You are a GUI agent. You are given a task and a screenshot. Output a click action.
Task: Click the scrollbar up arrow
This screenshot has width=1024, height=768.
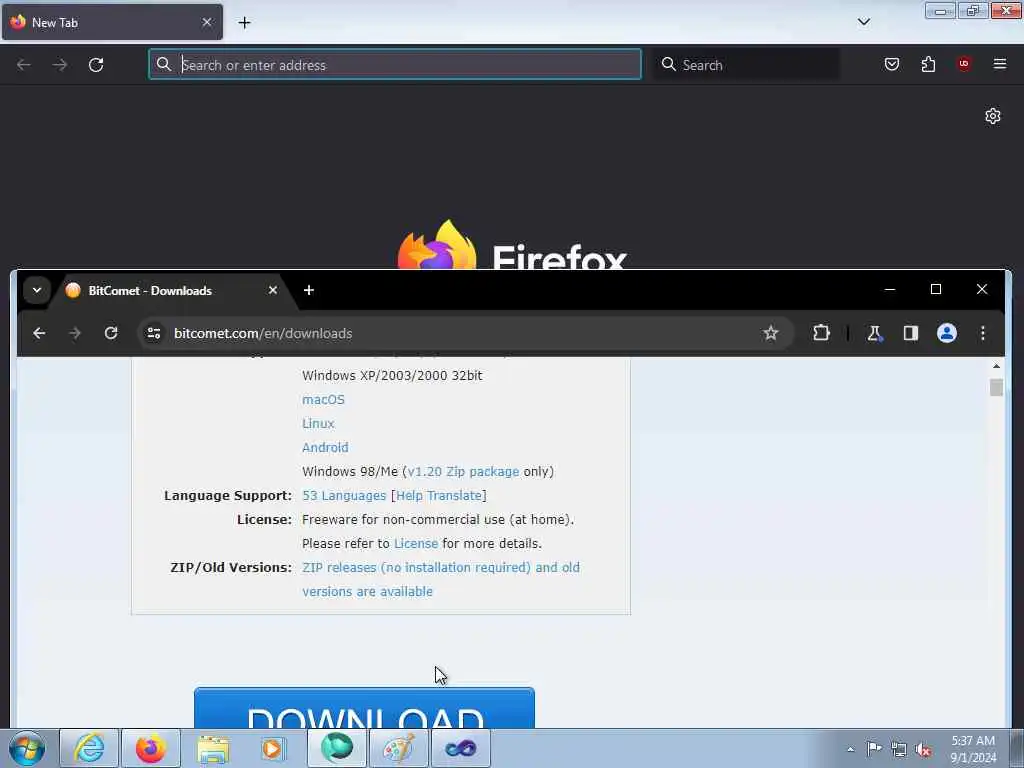coord(996,366)
